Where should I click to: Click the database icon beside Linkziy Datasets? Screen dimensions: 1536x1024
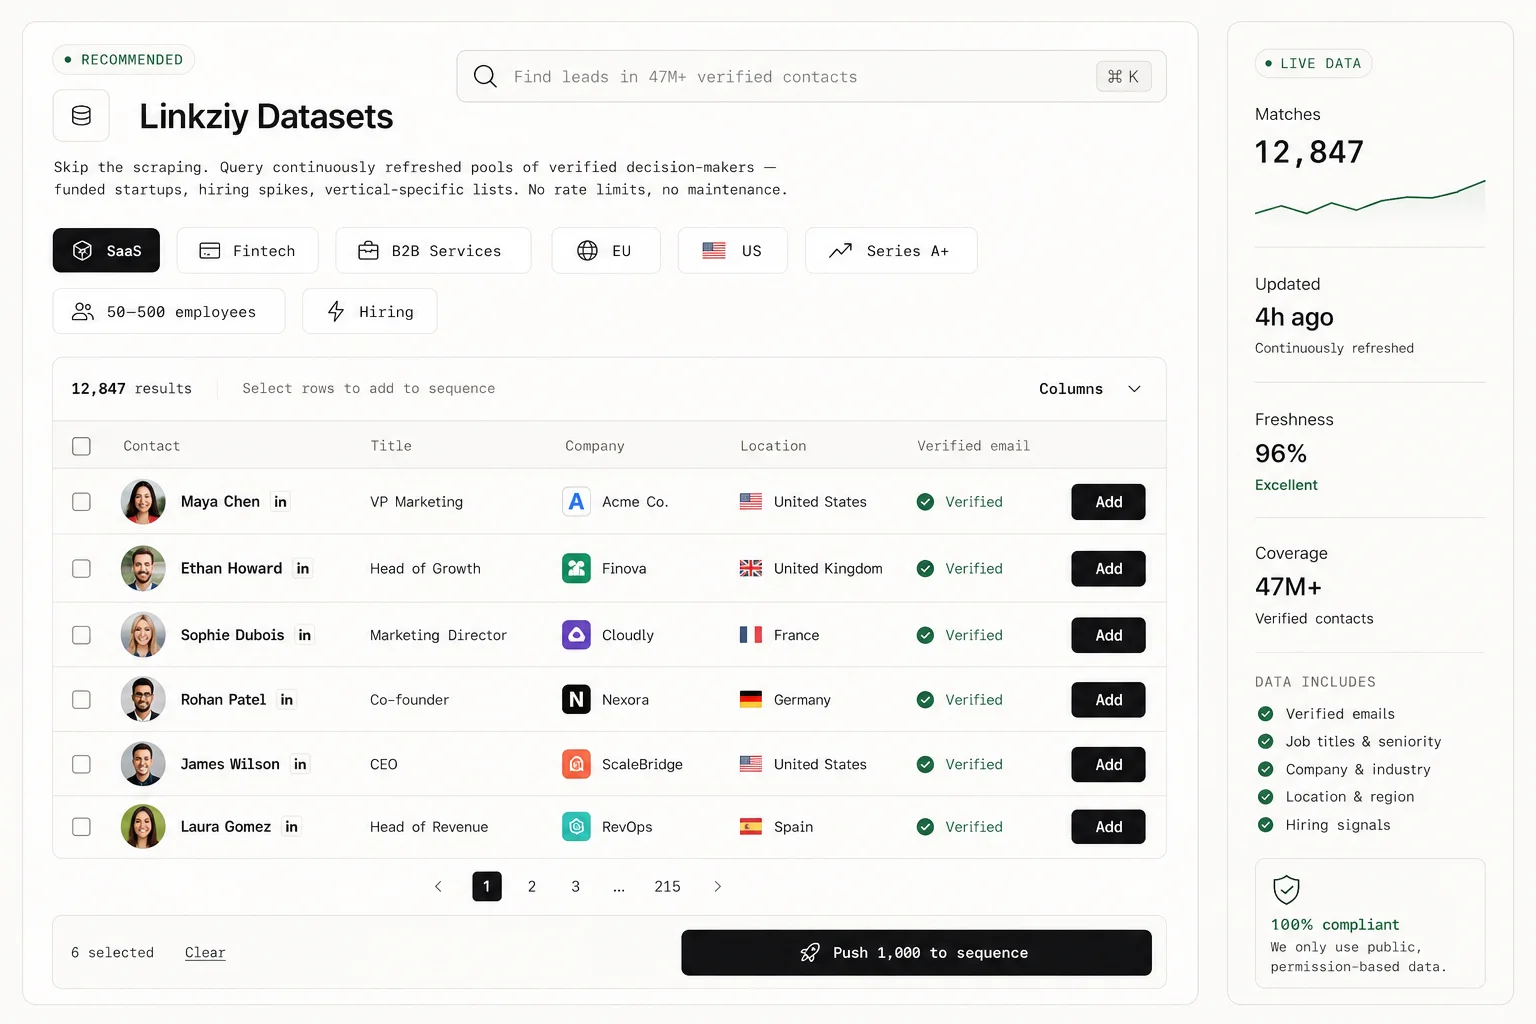81,116
